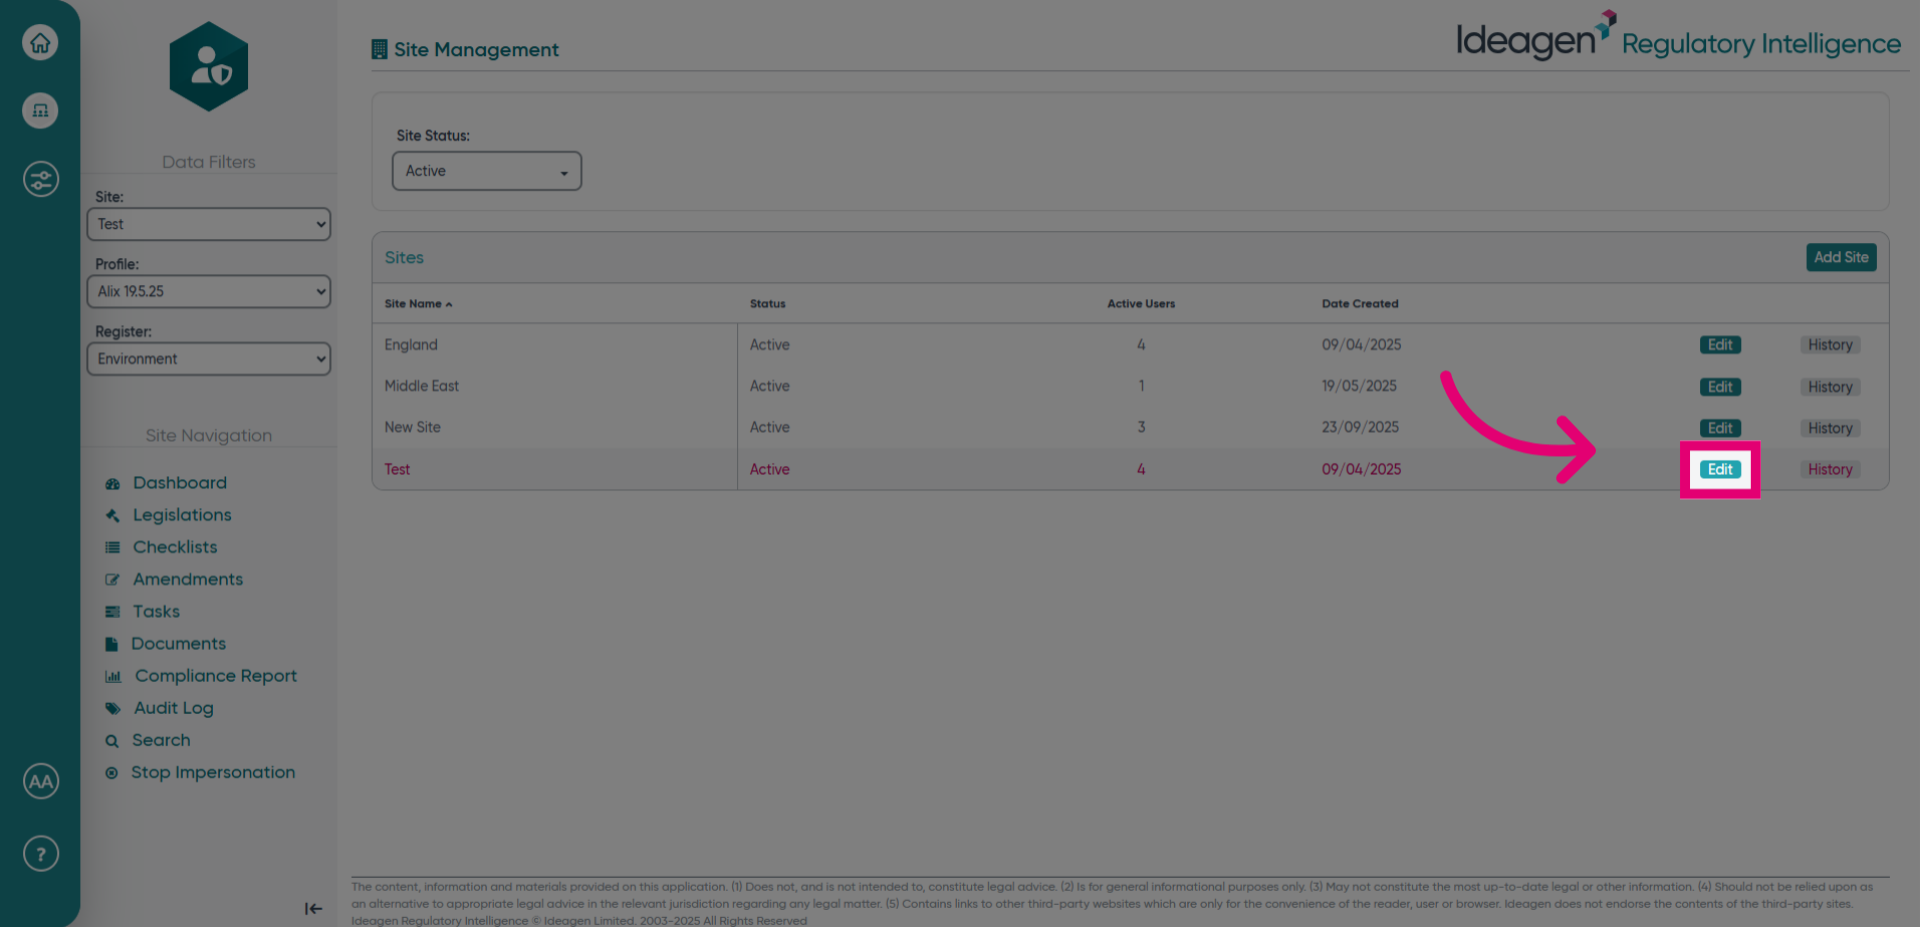Open the filter sliders icon in left rail
1920x927 pixels.
click(40, 179)
